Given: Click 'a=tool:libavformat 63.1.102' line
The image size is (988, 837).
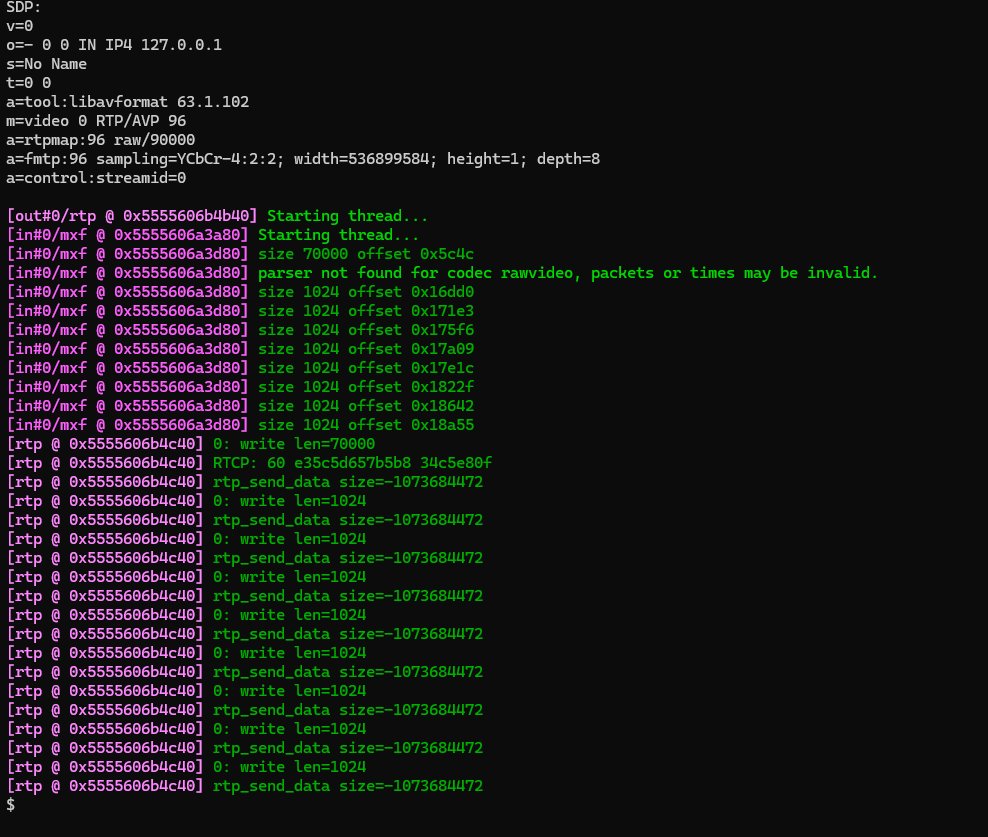Looking at the screenshot, I should (x=128, y=101).
